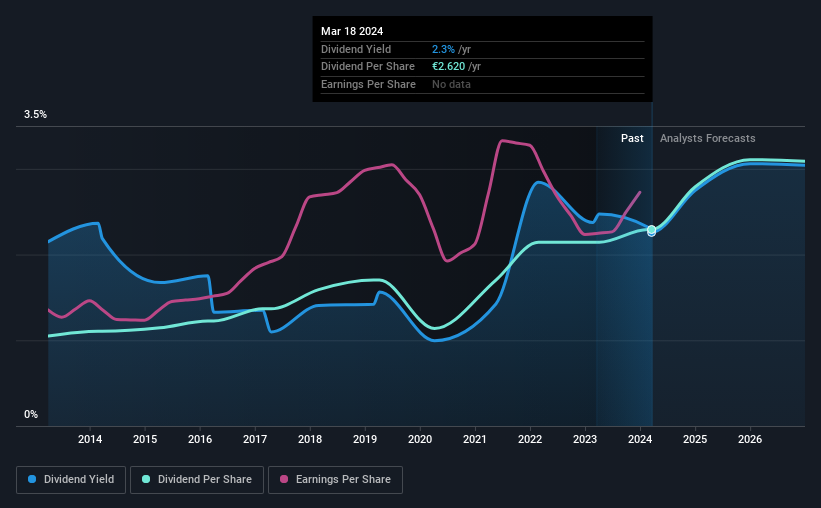Click the 2016 x-axis label
The width and height of the screenshot is (821, 508).
(x=200, y=439)
